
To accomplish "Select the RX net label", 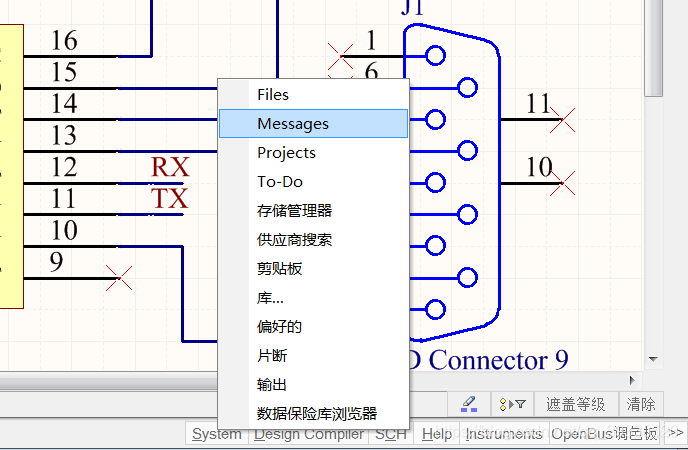I will coord(170,167).
